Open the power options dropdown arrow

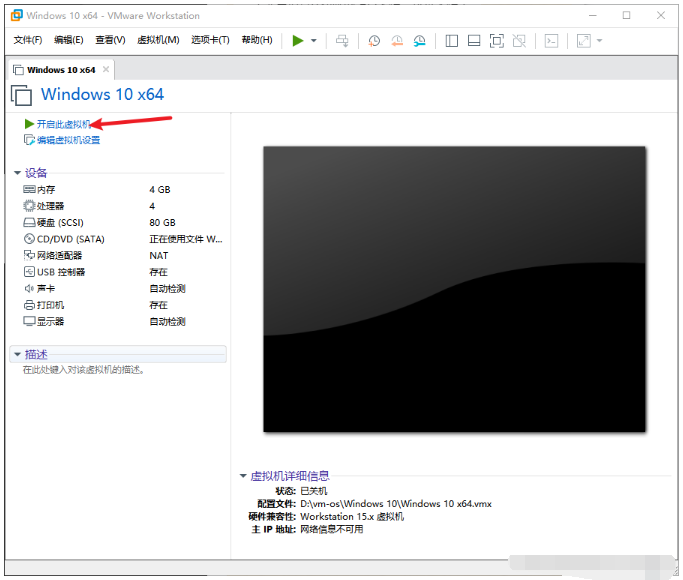[314, 41]
